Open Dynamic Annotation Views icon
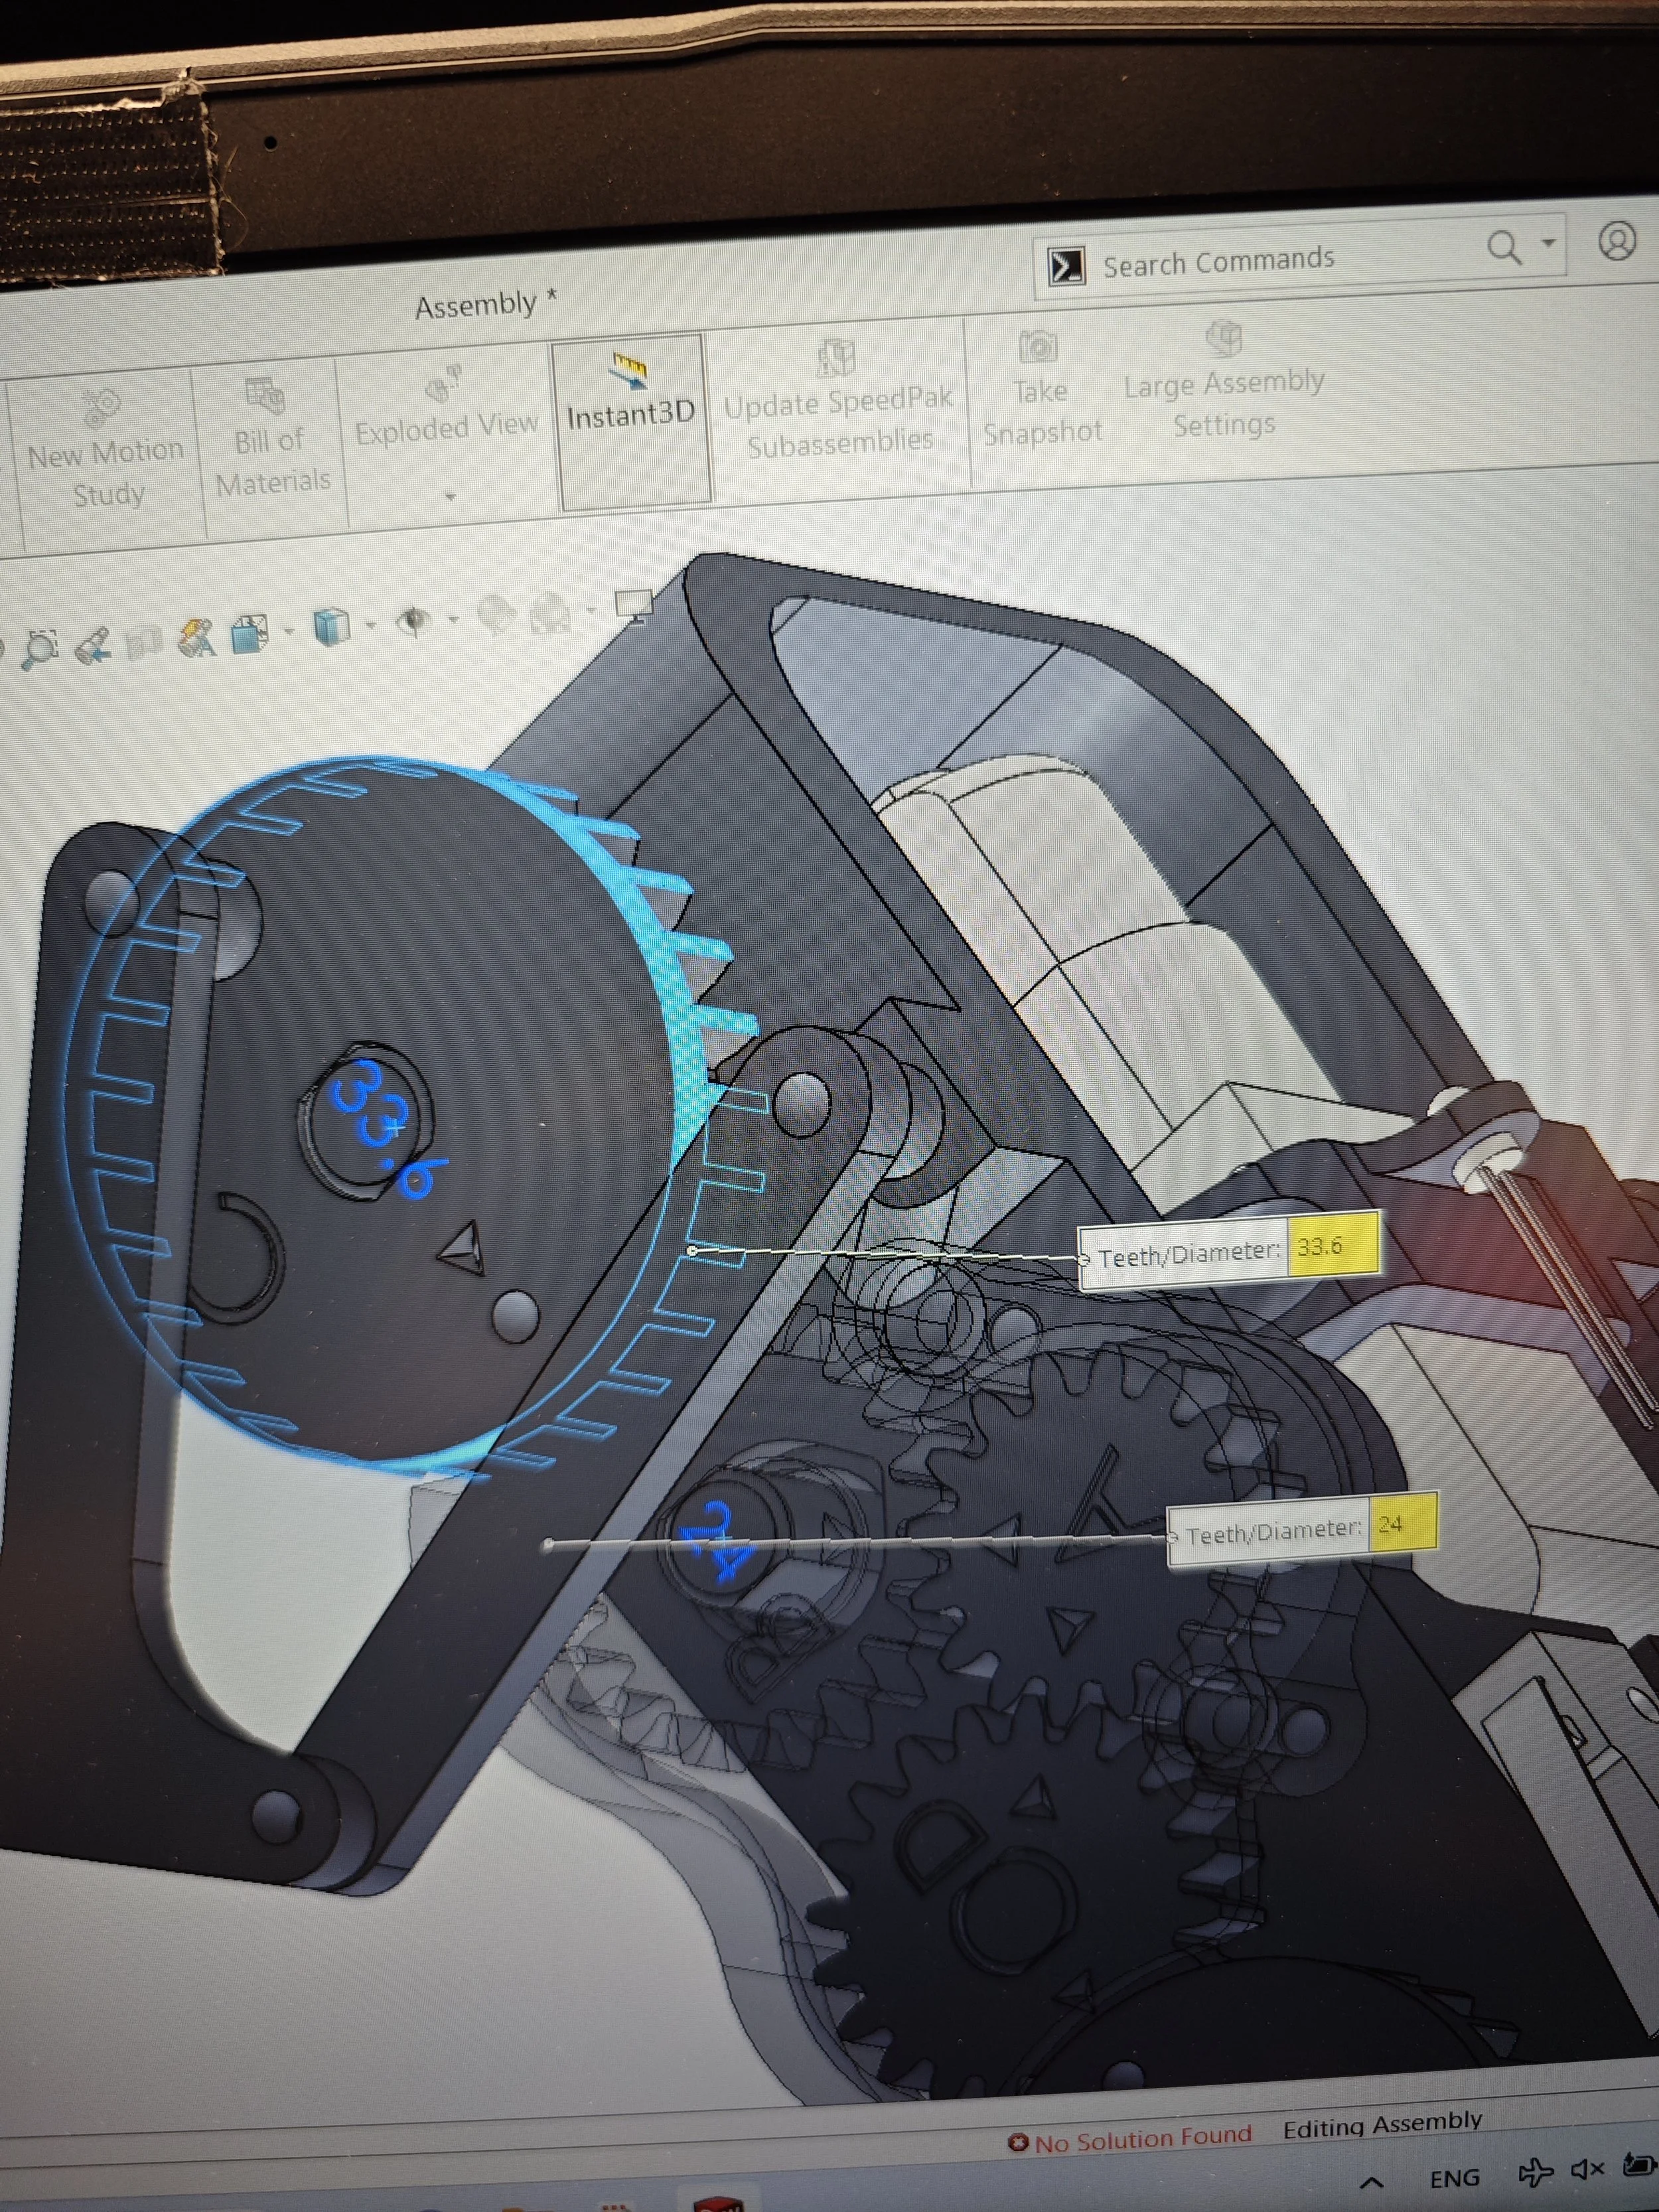This screenshot has height=2212, width=1659. coord(197,638)
